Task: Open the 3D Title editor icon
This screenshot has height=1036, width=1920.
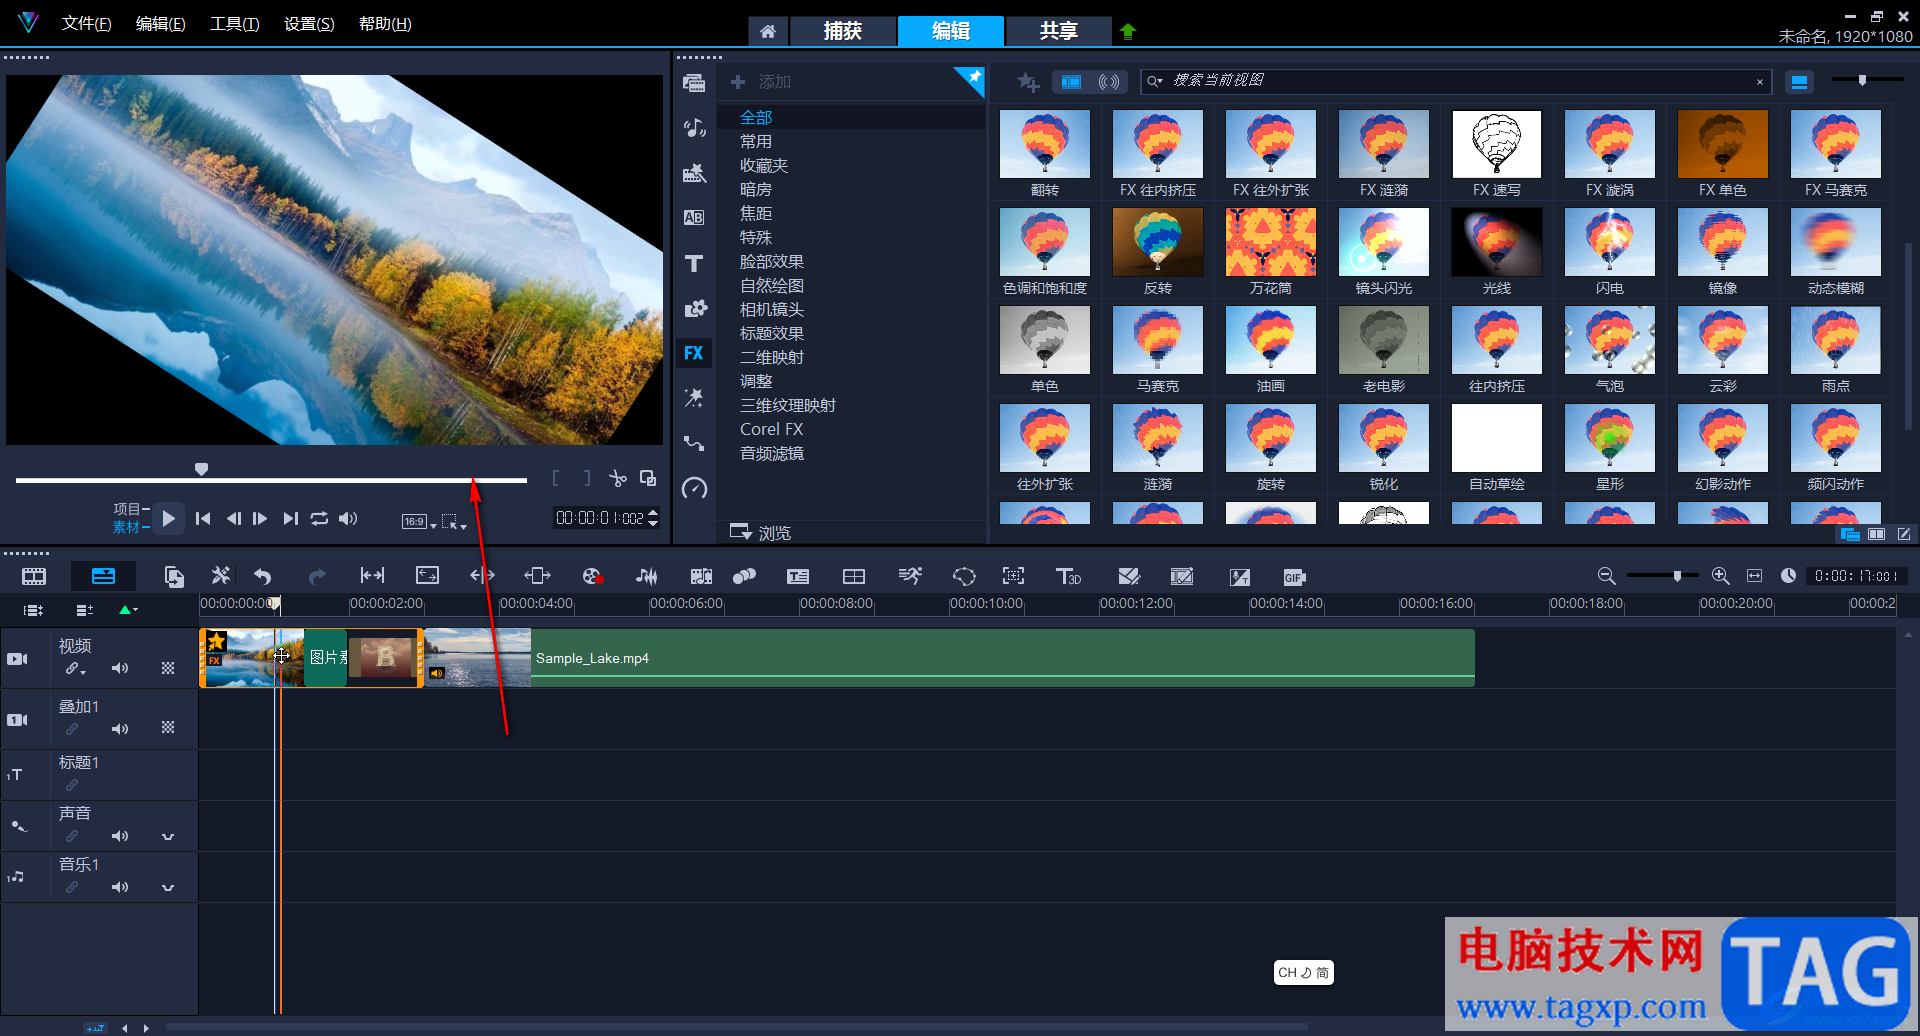Action: pyautogui.click(x=1068, y=576)
